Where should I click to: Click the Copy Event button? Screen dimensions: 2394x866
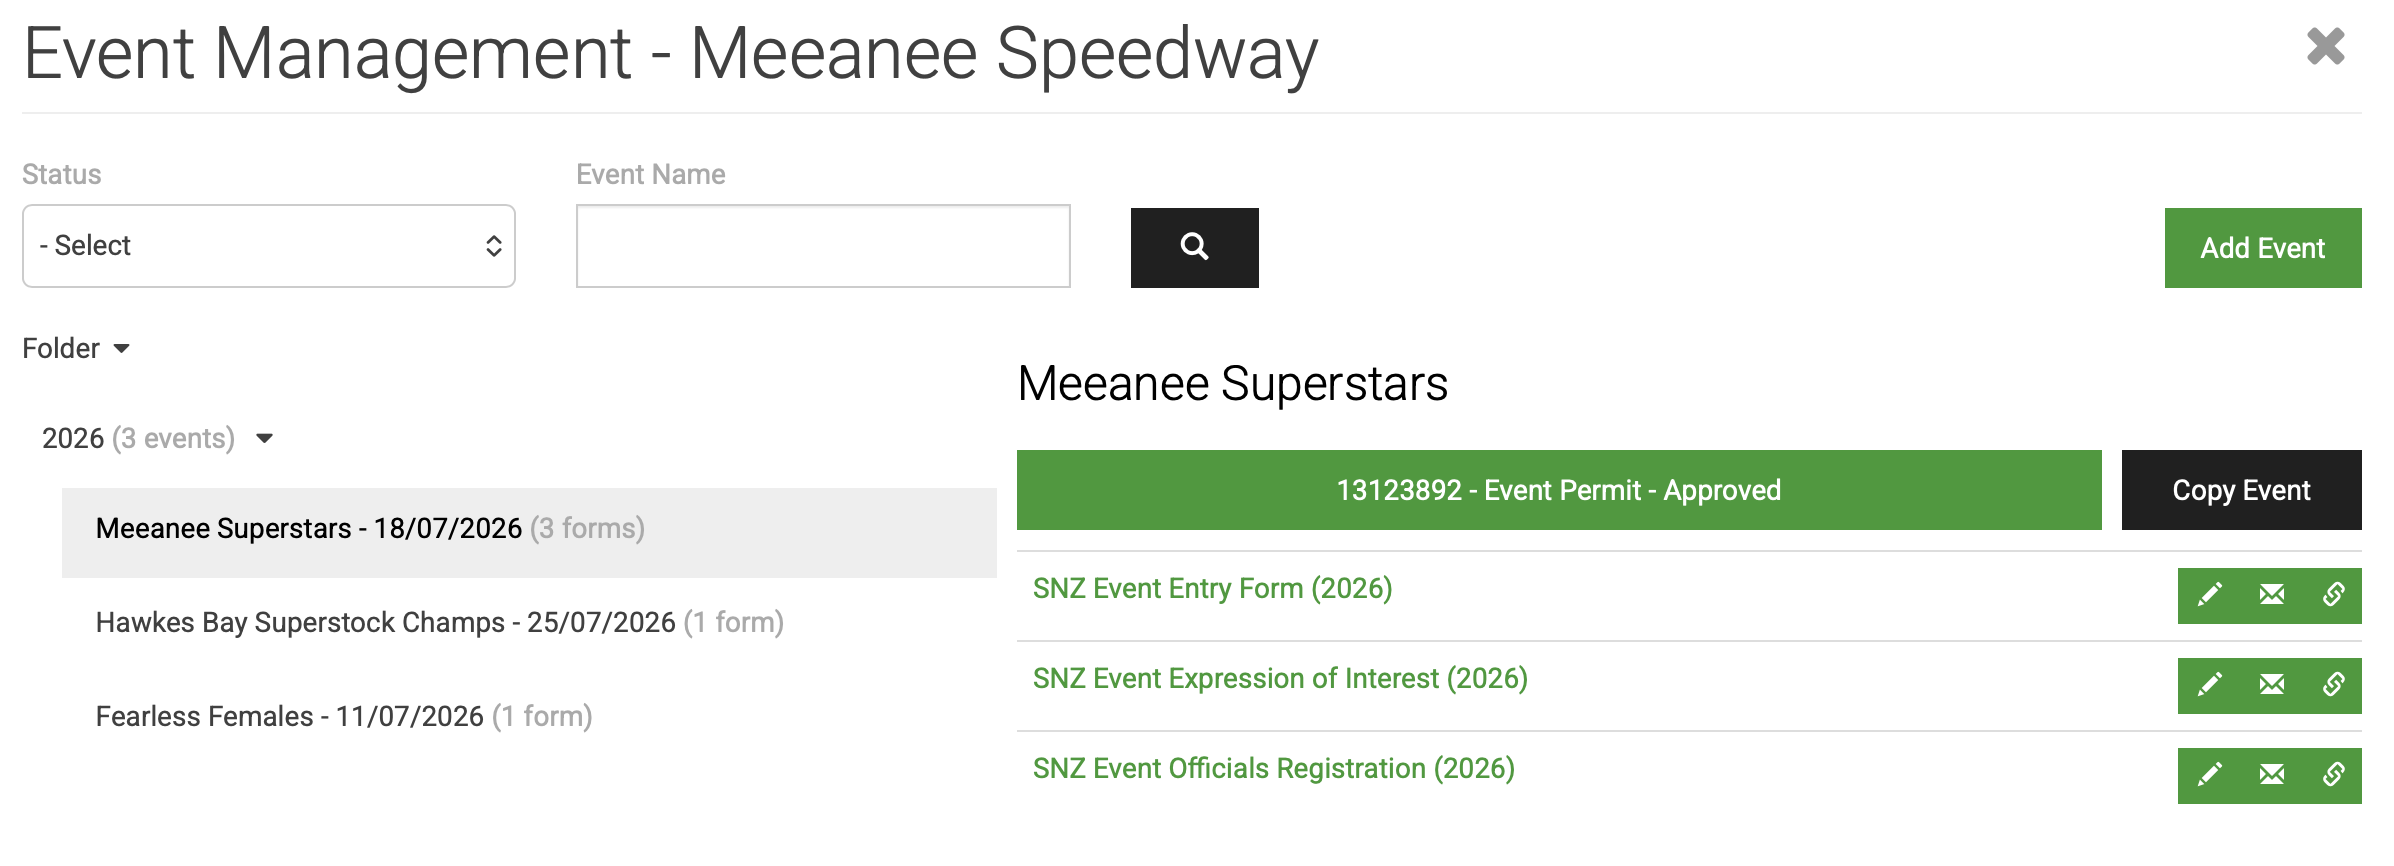point(2241,490)
